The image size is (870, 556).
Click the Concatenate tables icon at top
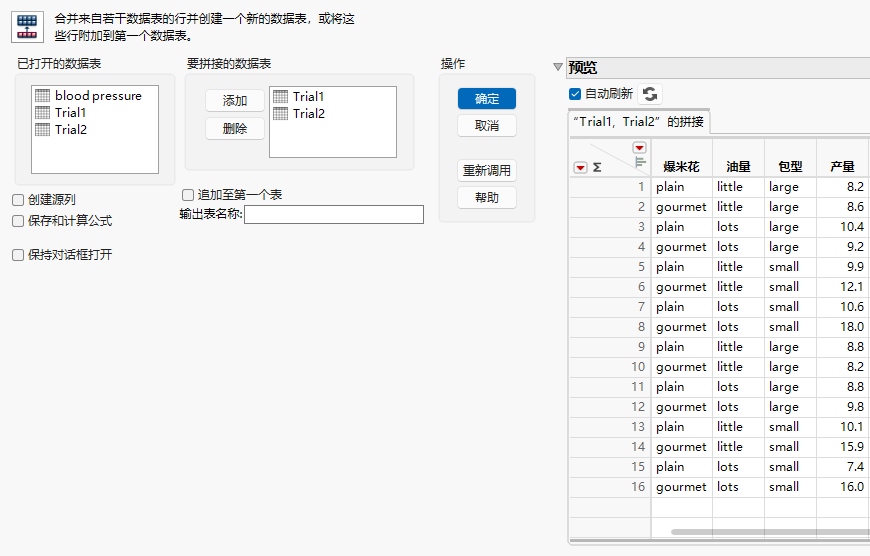click(x=27, y=27)
